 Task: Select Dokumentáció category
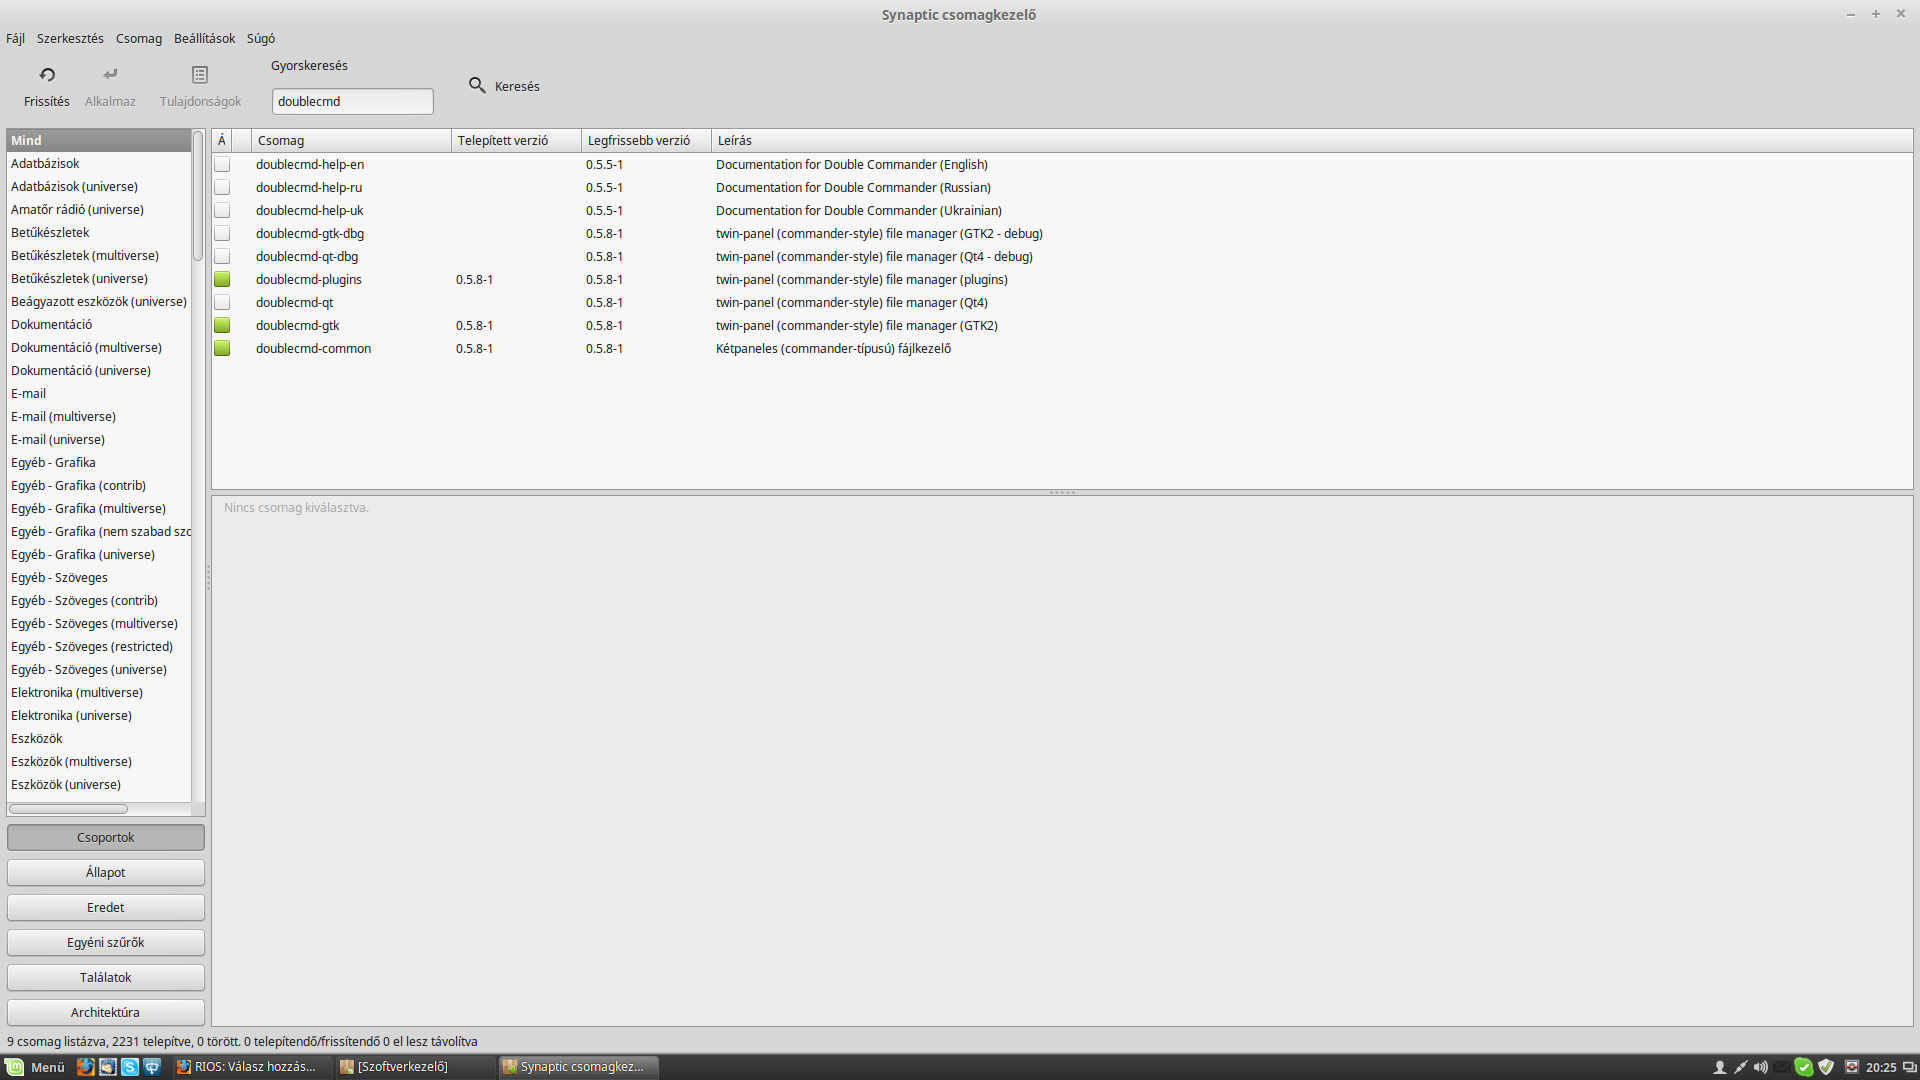click(99, 325)
